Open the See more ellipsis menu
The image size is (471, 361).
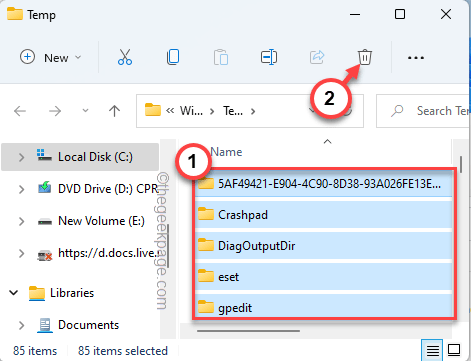coord(416,58)
